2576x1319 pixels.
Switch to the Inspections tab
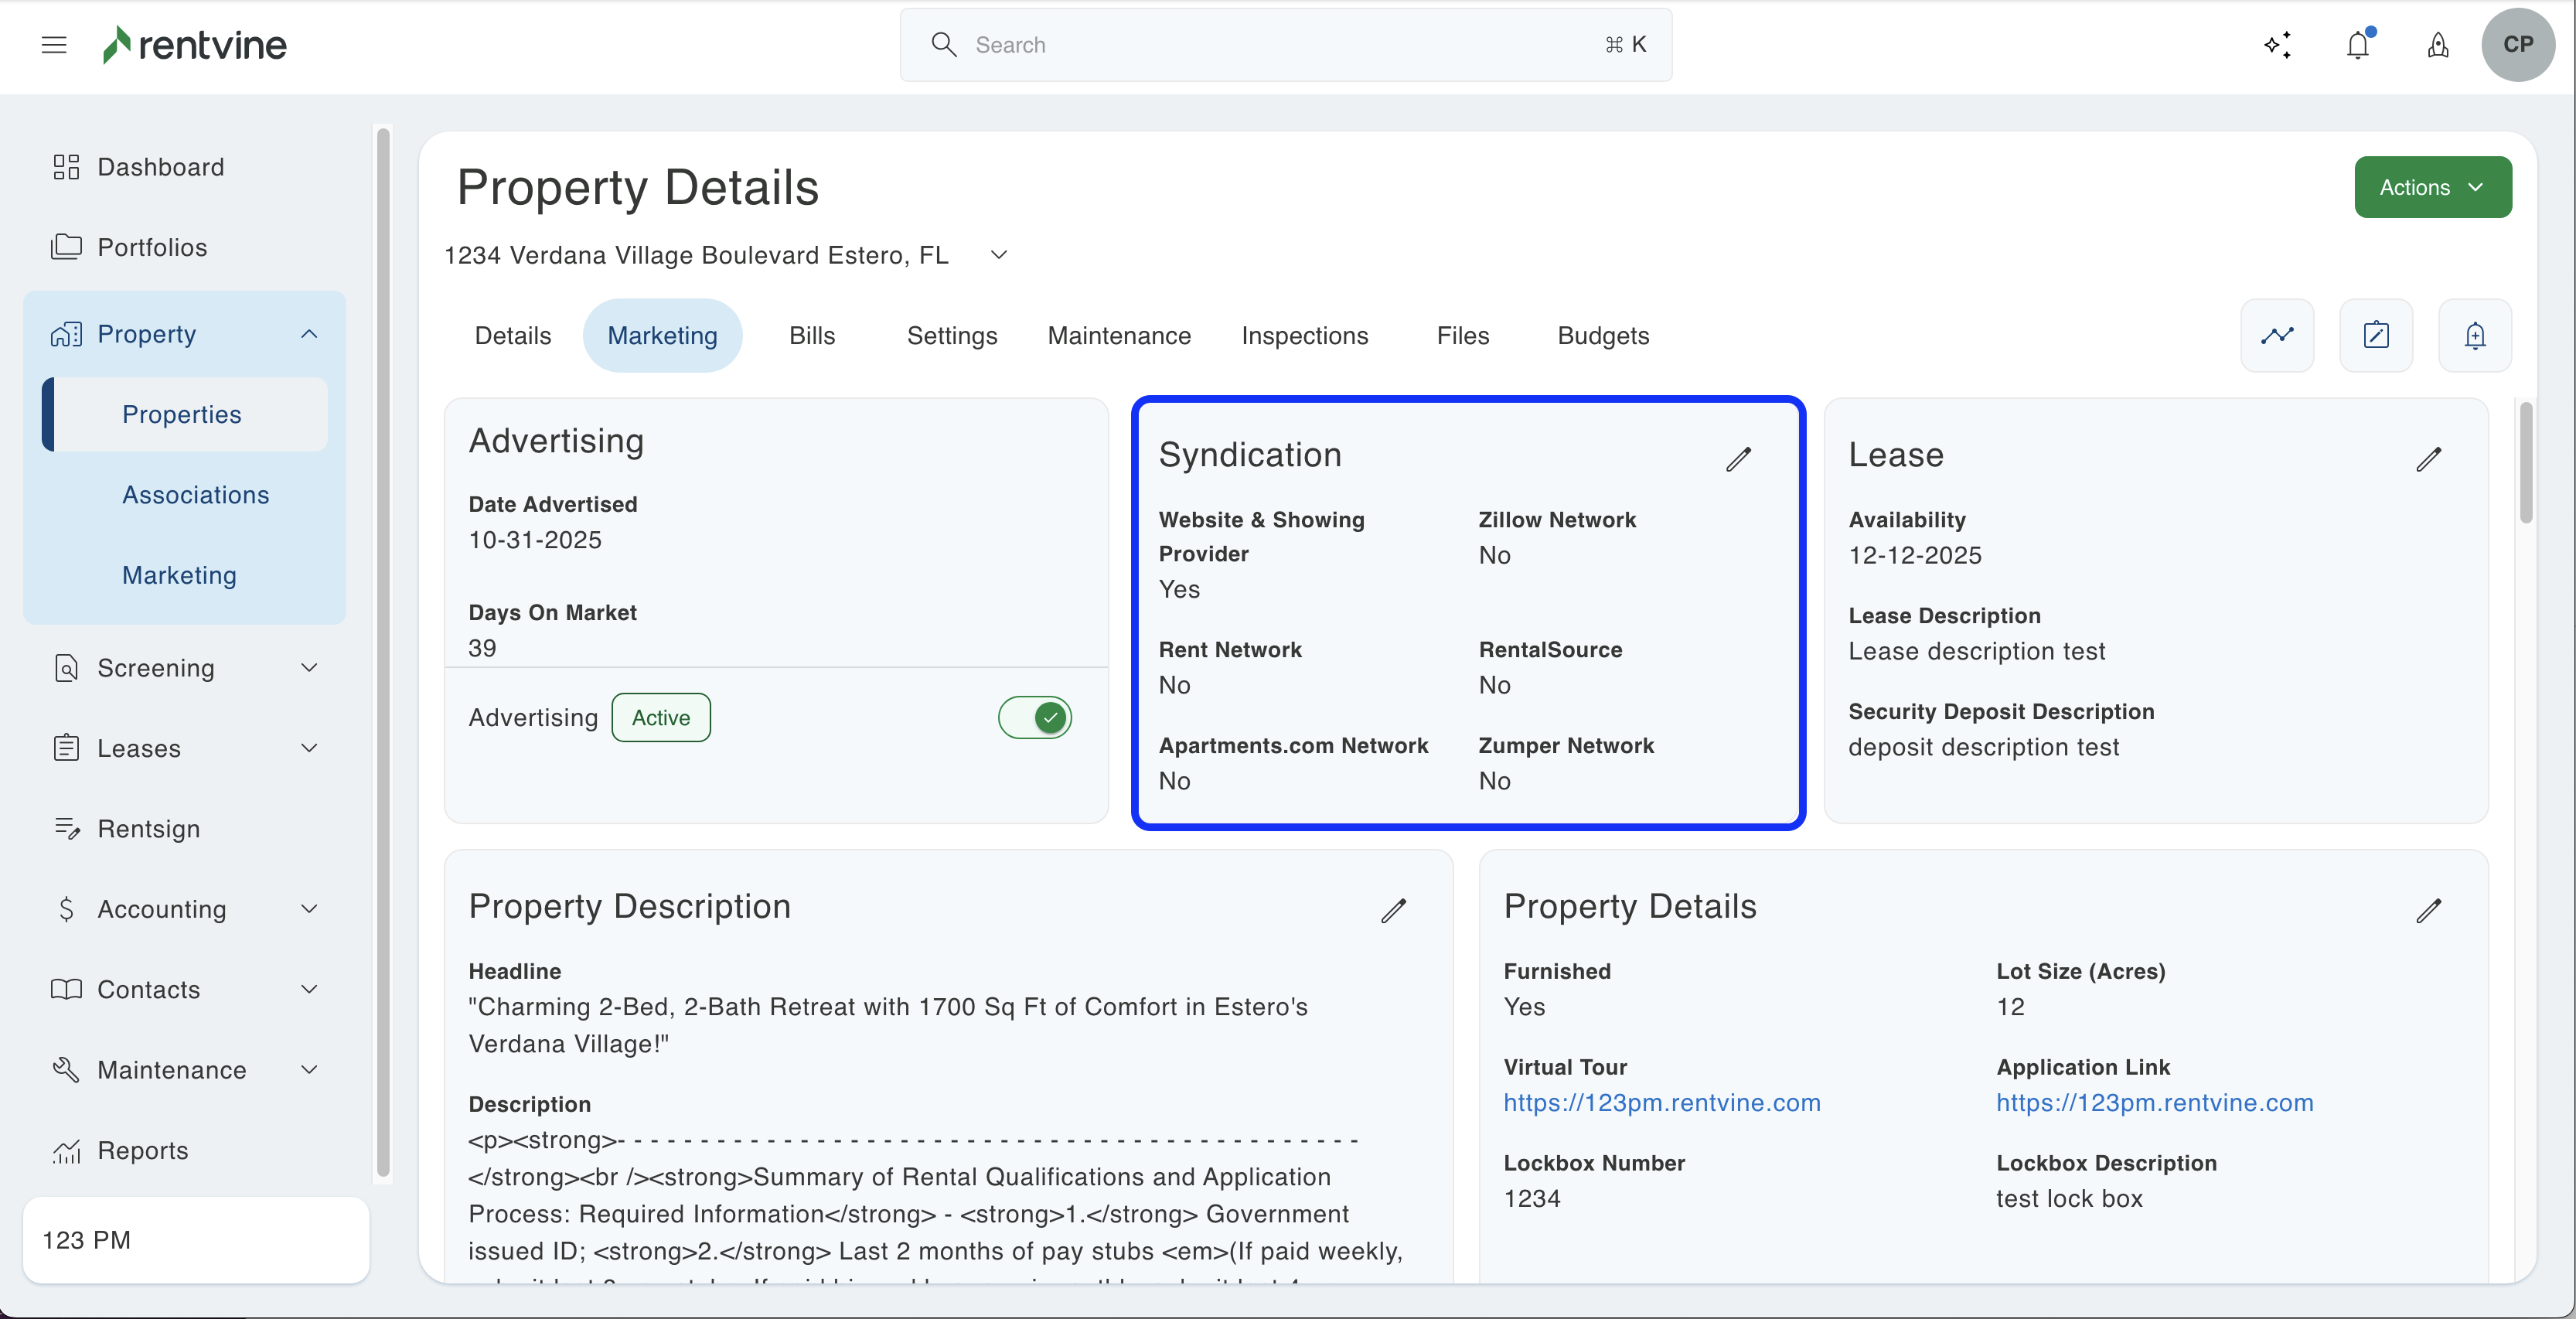(x=1304, y=335)
